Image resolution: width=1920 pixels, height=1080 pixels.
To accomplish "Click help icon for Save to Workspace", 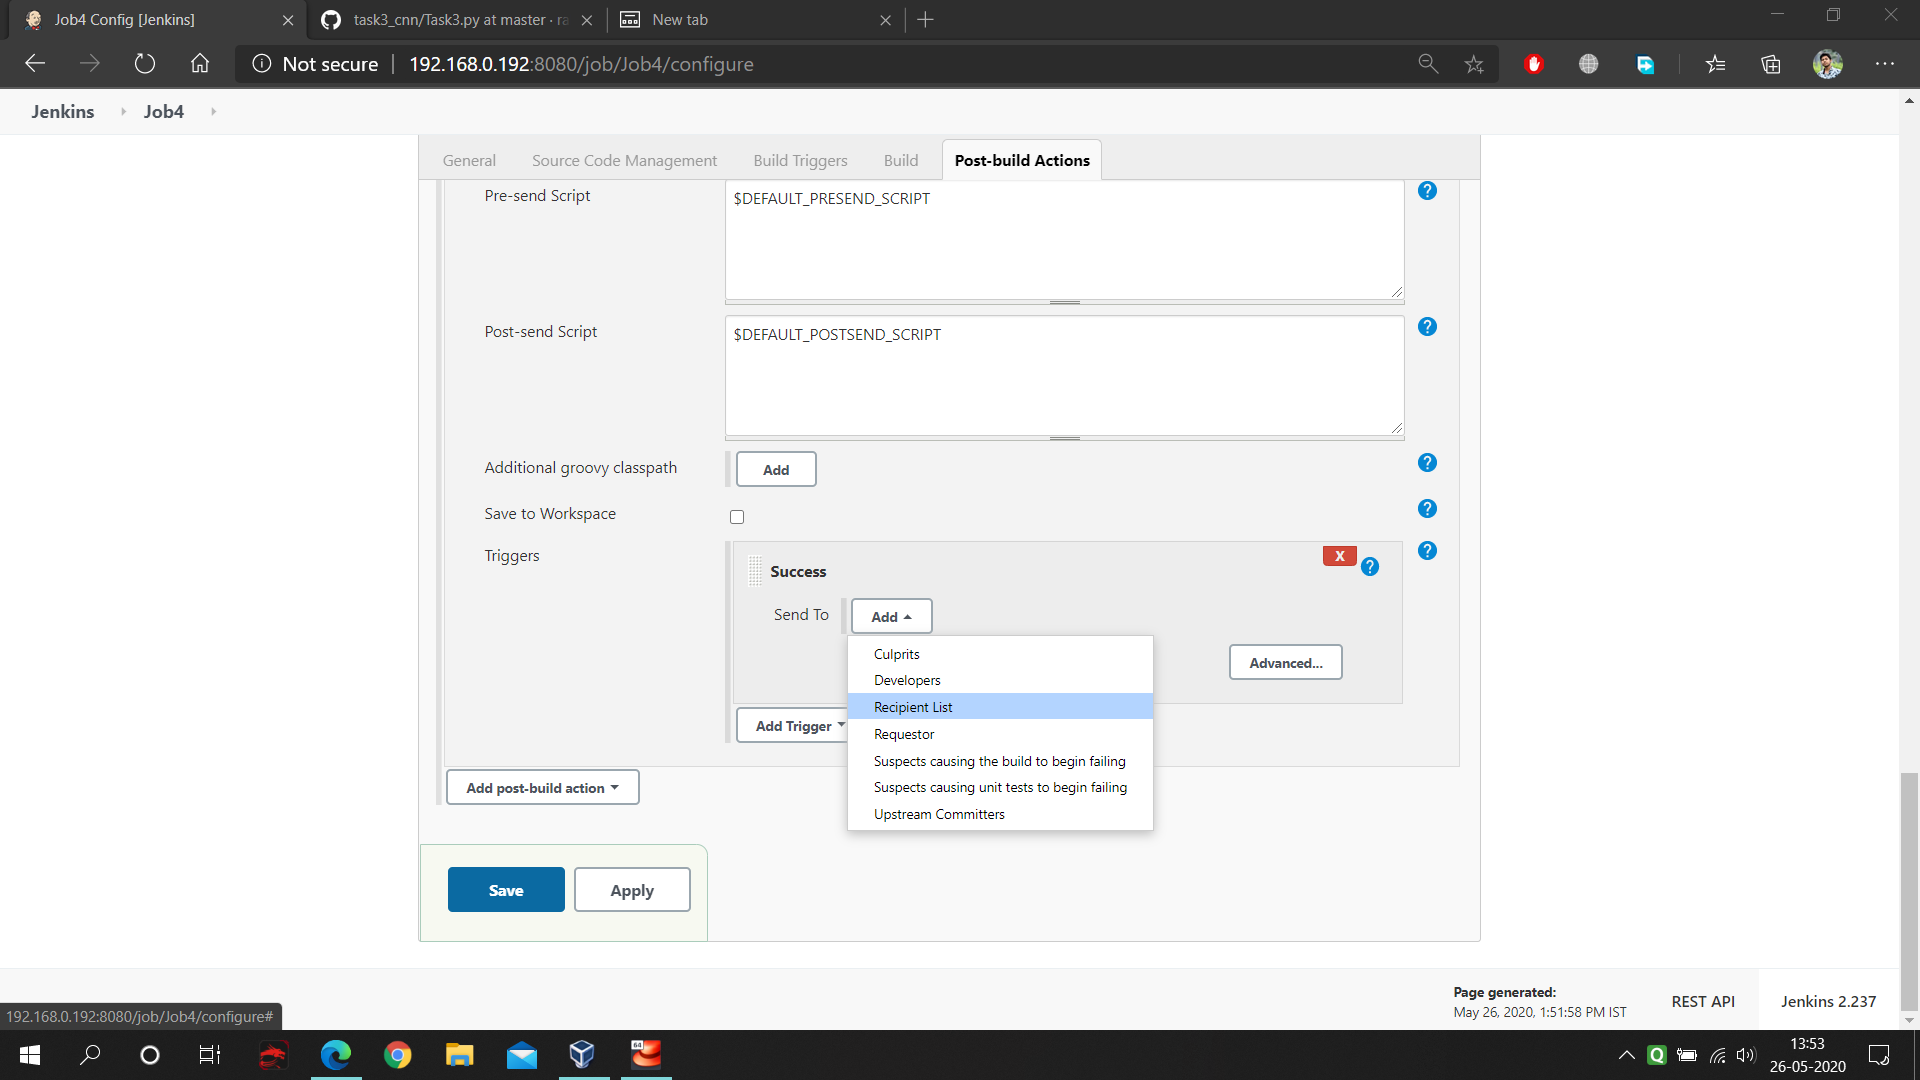I will click(x=1427, y=509).
